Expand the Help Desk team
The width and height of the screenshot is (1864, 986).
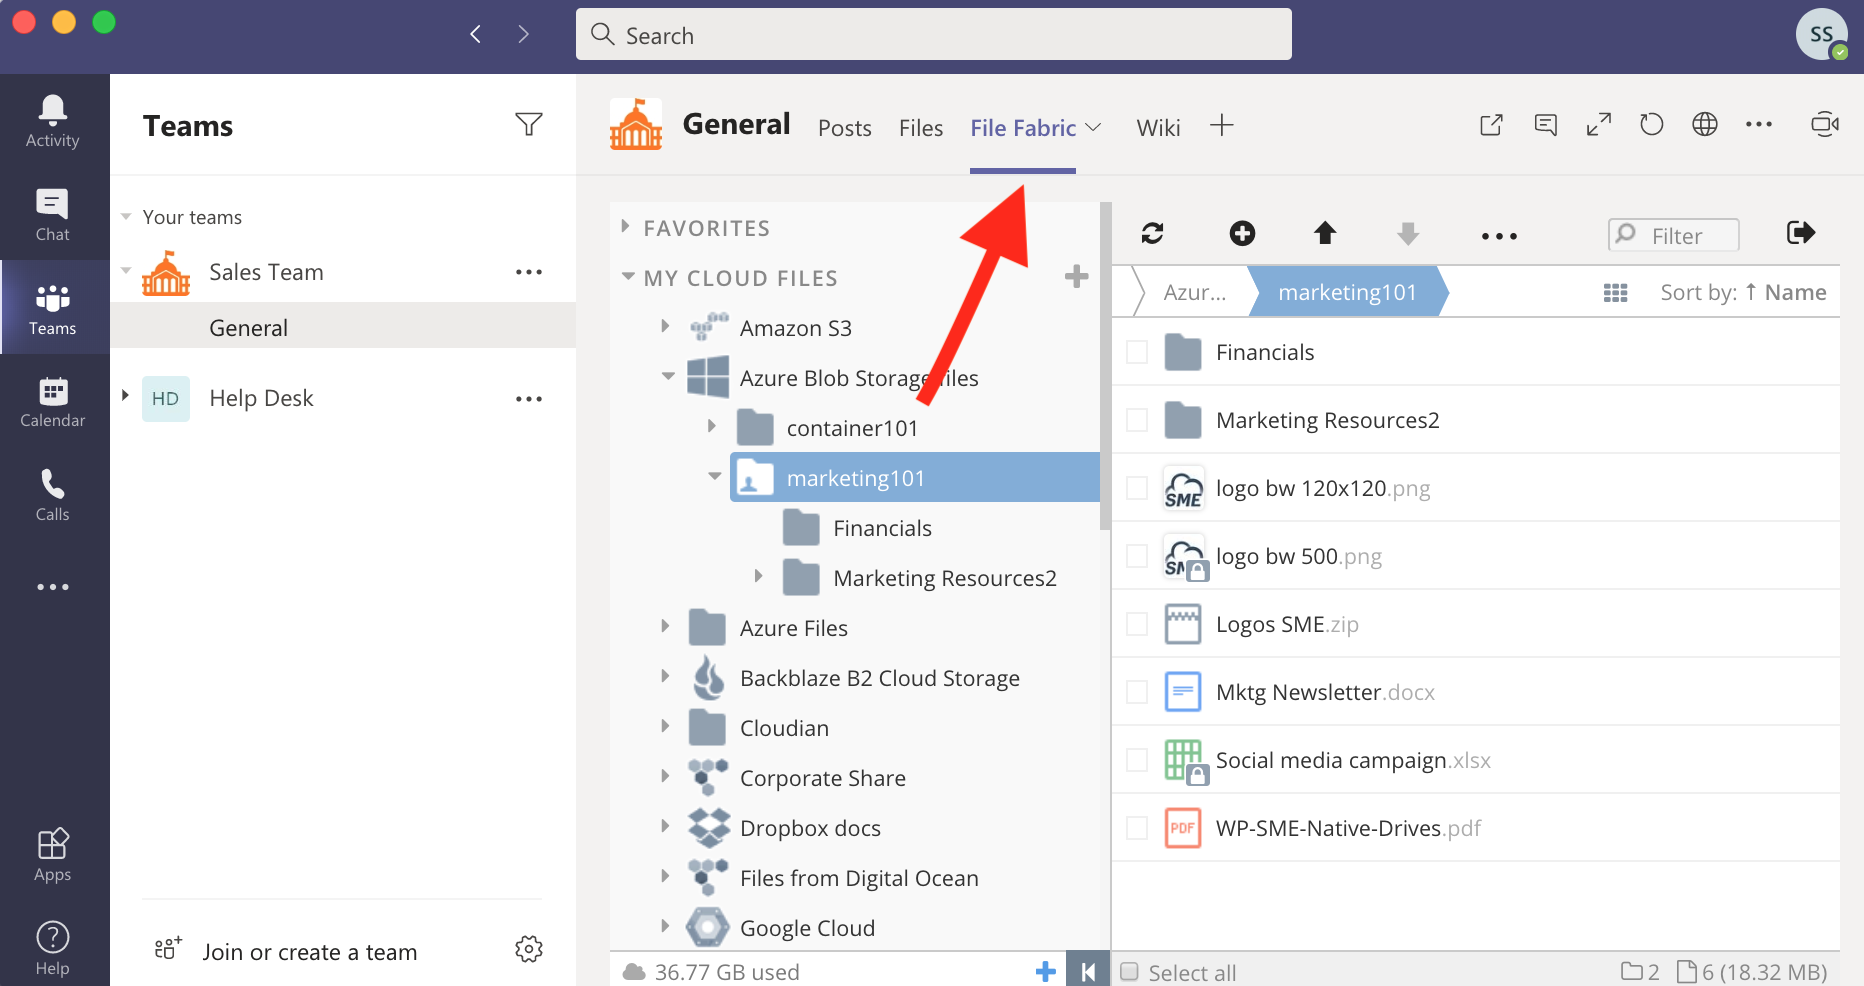[x=125, y=396]
